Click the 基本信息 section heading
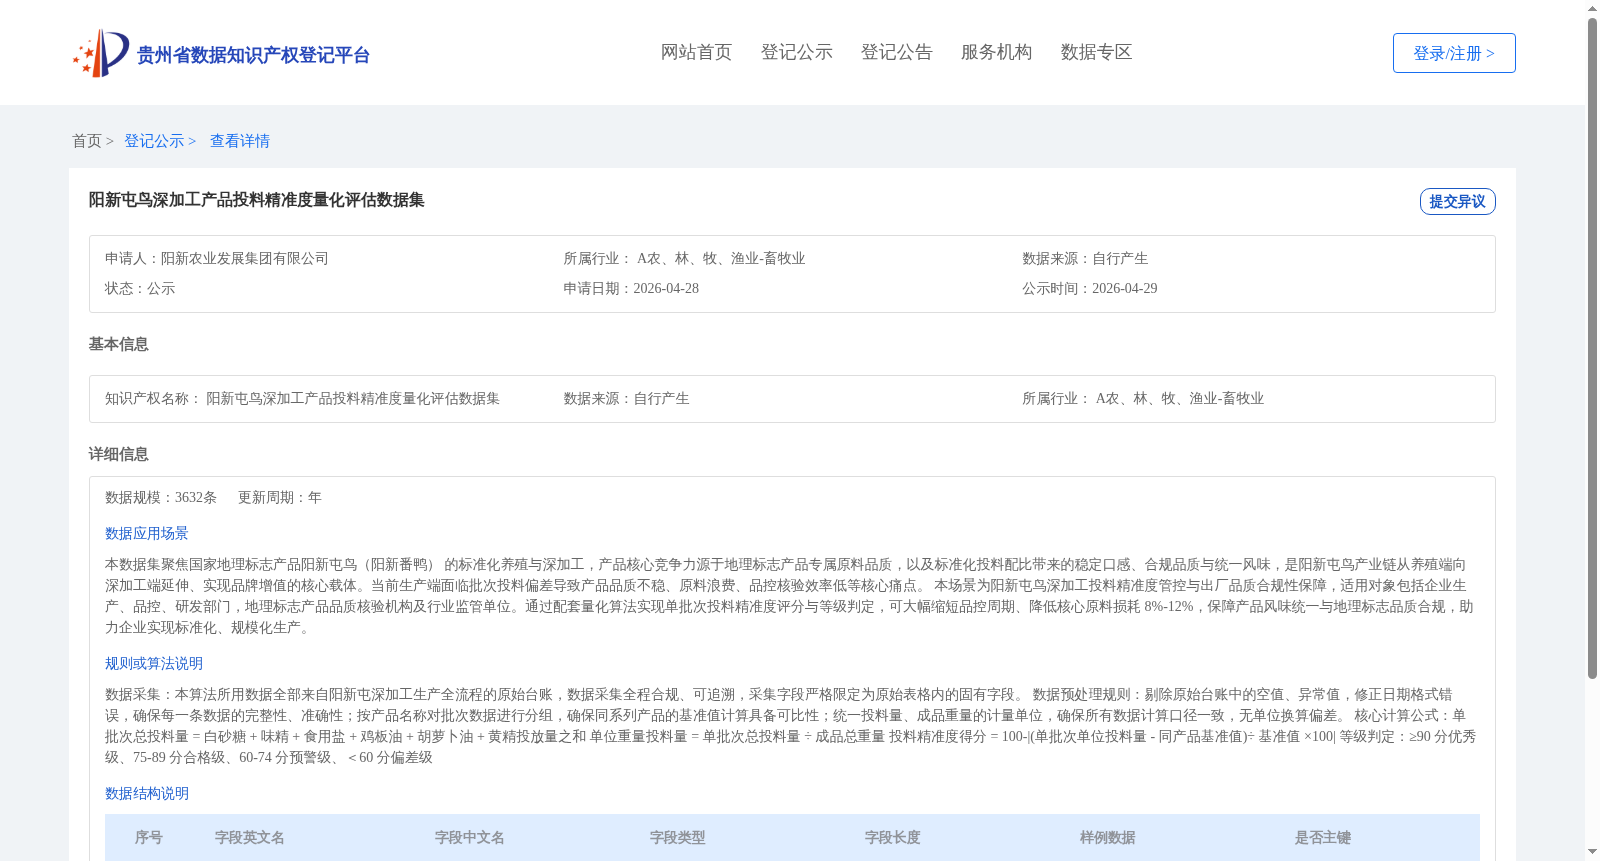This screenshot has width=1600, height=861. coord(119,344)
